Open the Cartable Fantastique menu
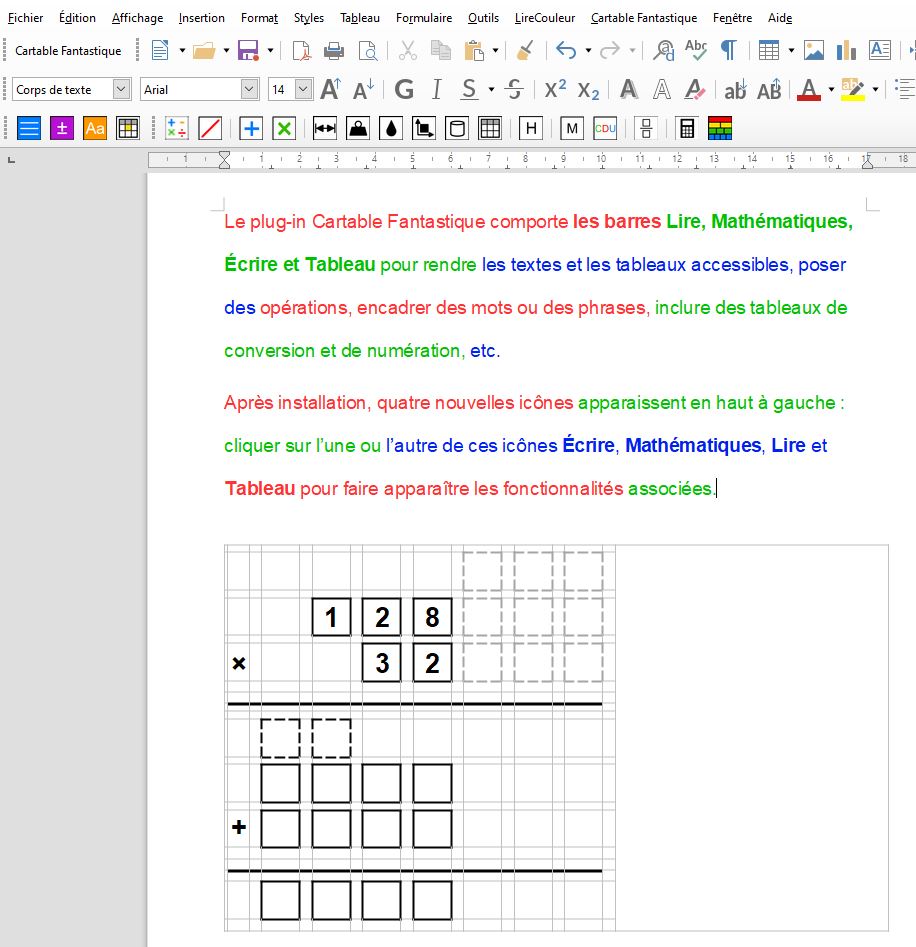The height and width of the screenshot is (947, 916). tap(644, 18)
